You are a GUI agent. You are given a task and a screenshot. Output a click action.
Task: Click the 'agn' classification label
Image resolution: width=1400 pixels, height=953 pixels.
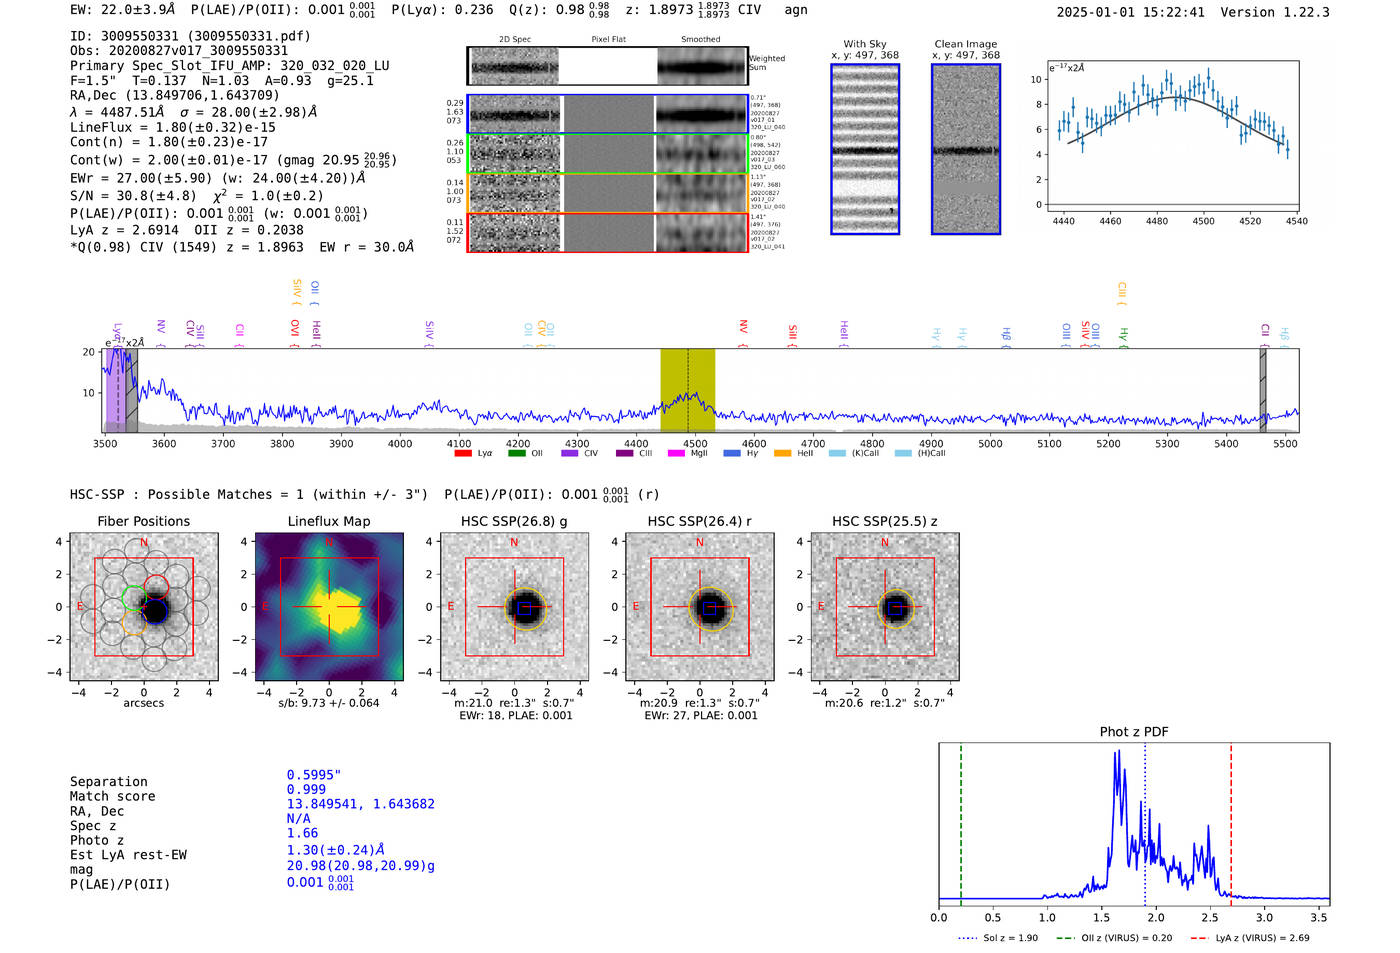pos(796,10)
